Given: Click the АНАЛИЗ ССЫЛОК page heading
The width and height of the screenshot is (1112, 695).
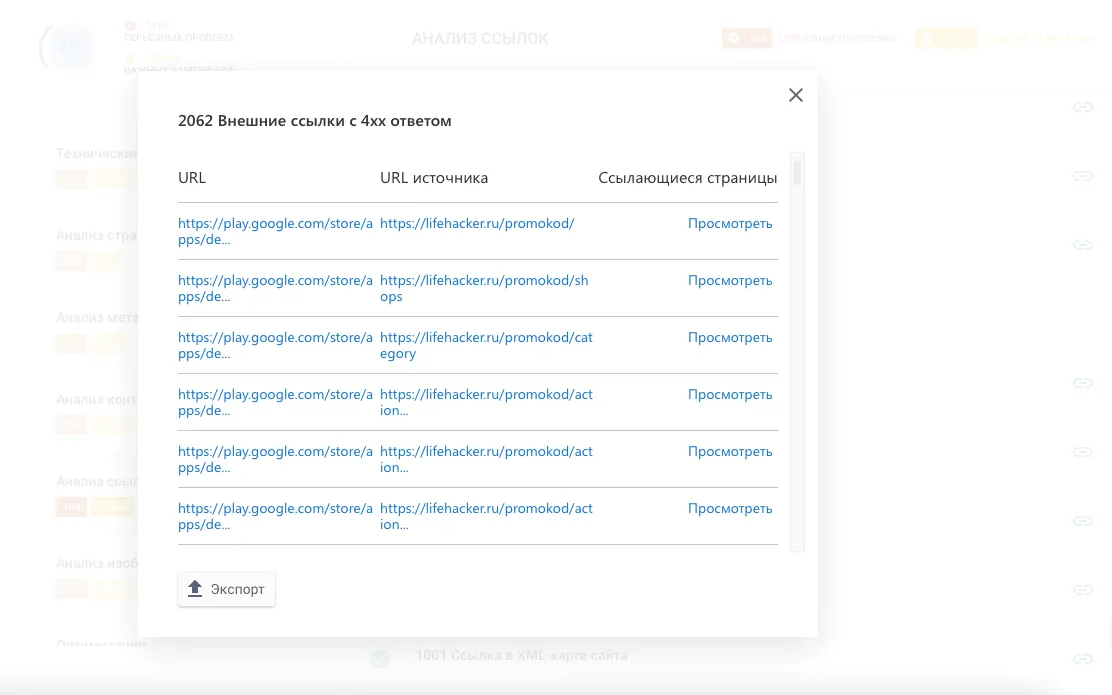Looking at the screenshot, I should tap(480, 38).
